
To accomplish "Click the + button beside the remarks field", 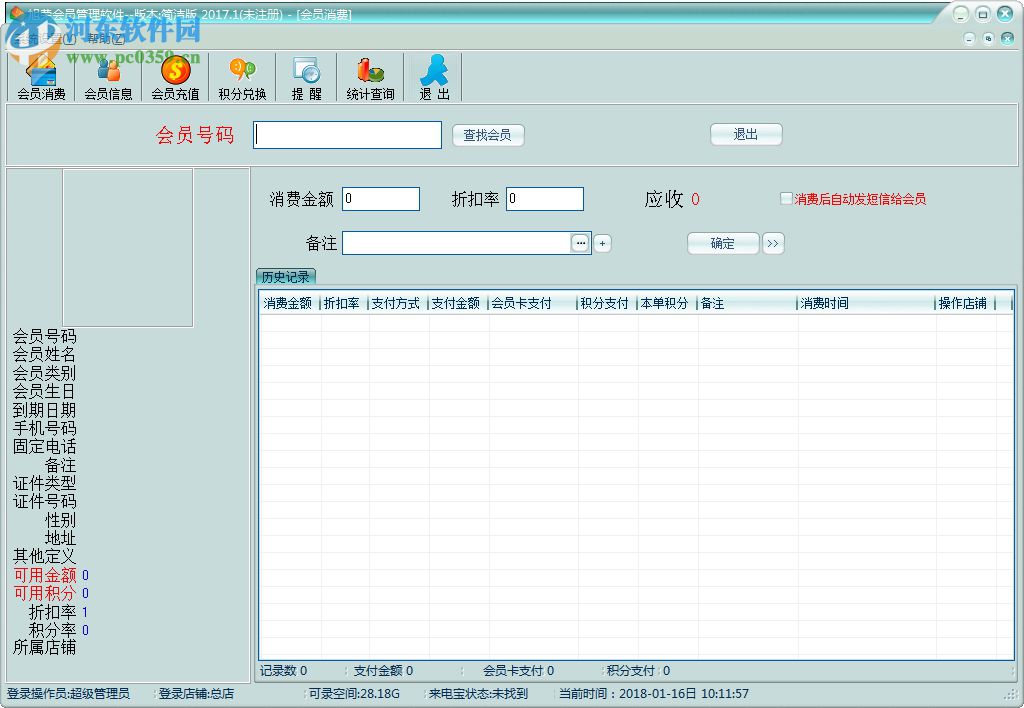I will 601,242.
